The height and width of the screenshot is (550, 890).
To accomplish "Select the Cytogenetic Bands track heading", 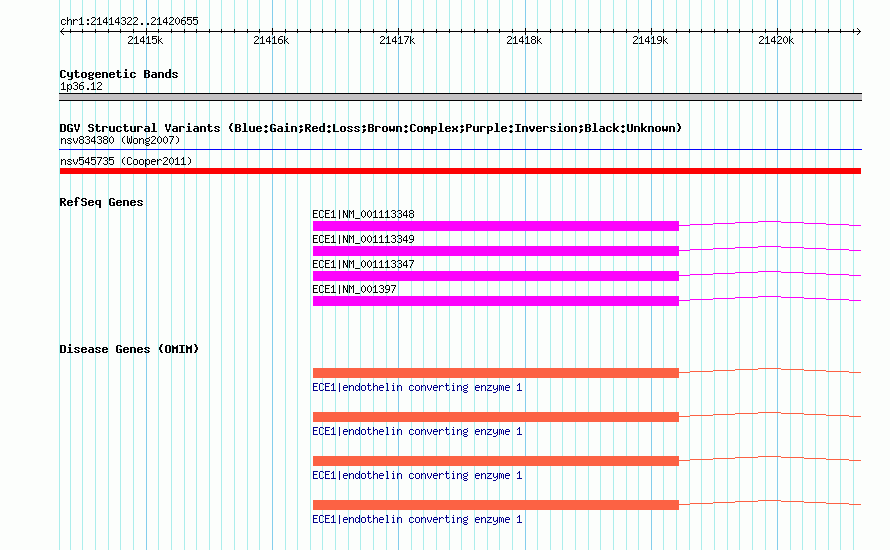I will (119, 74).
